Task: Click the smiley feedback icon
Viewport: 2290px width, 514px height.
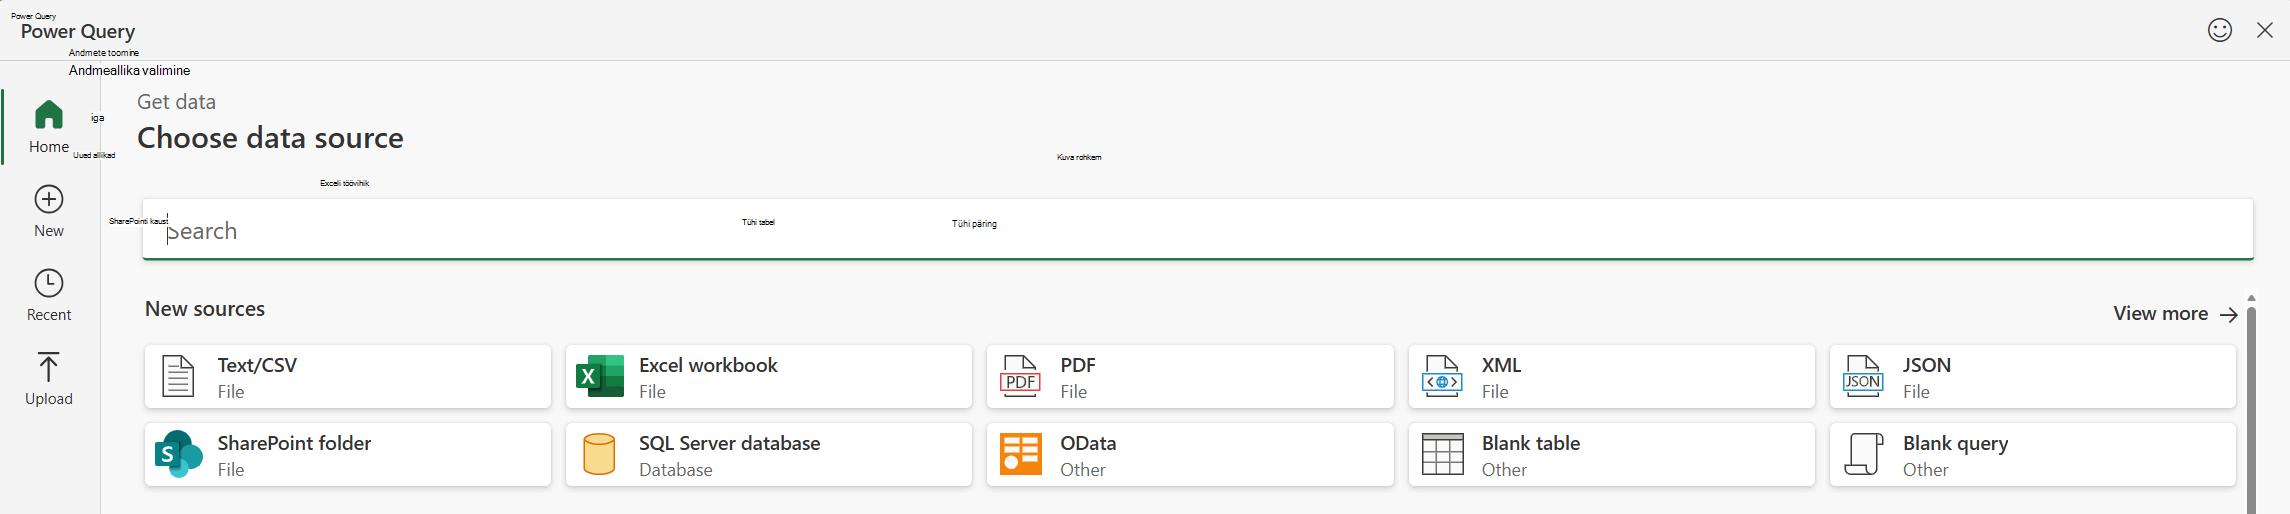Action: 2220,30
